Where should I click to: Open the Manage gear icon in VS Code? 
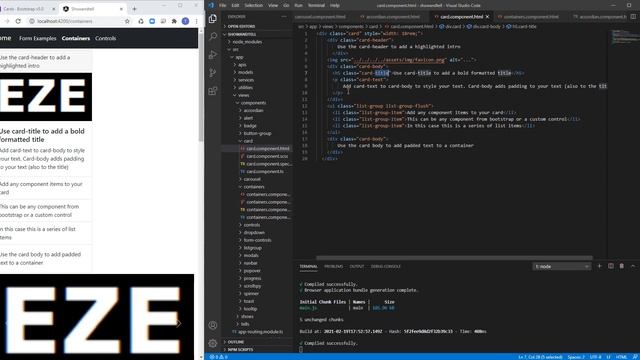click(213, 343)
